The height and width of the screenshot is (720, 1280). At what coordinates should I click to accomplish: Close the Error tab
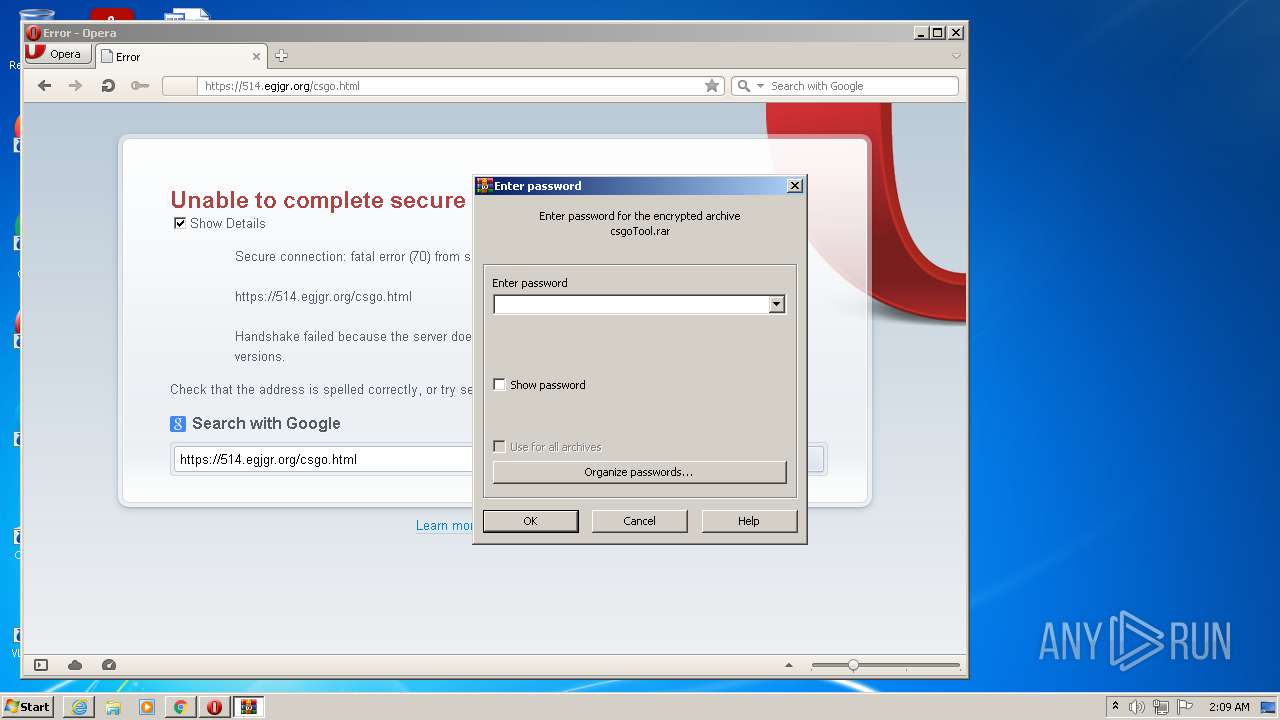tap(256, 57)
